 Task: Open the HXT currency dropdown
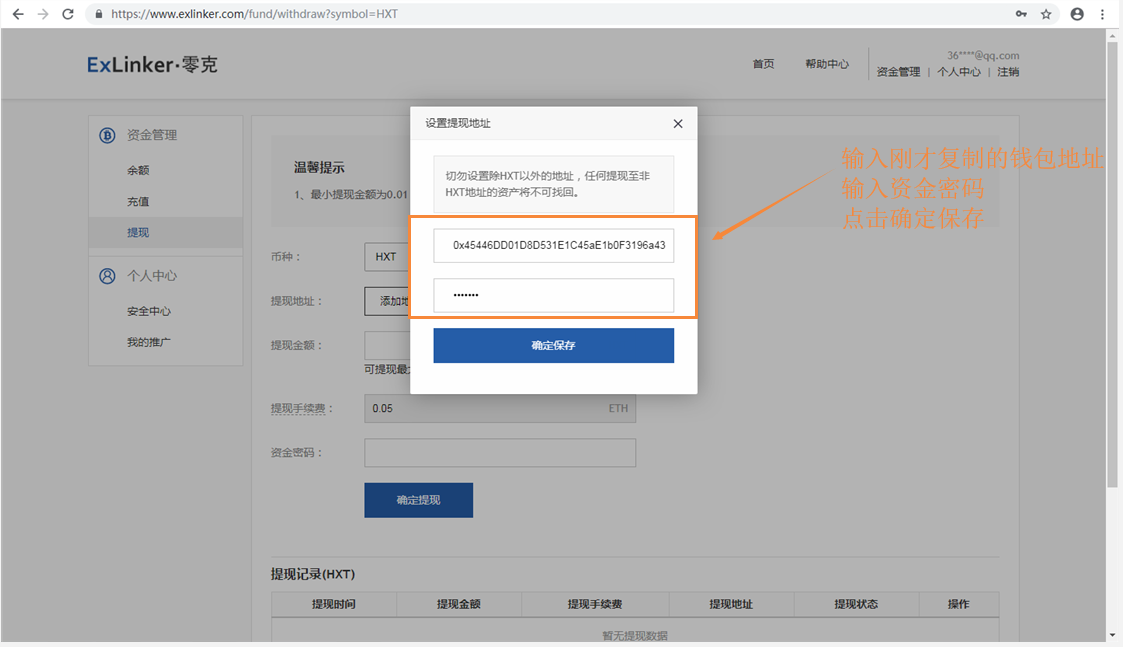pos(387,257)
